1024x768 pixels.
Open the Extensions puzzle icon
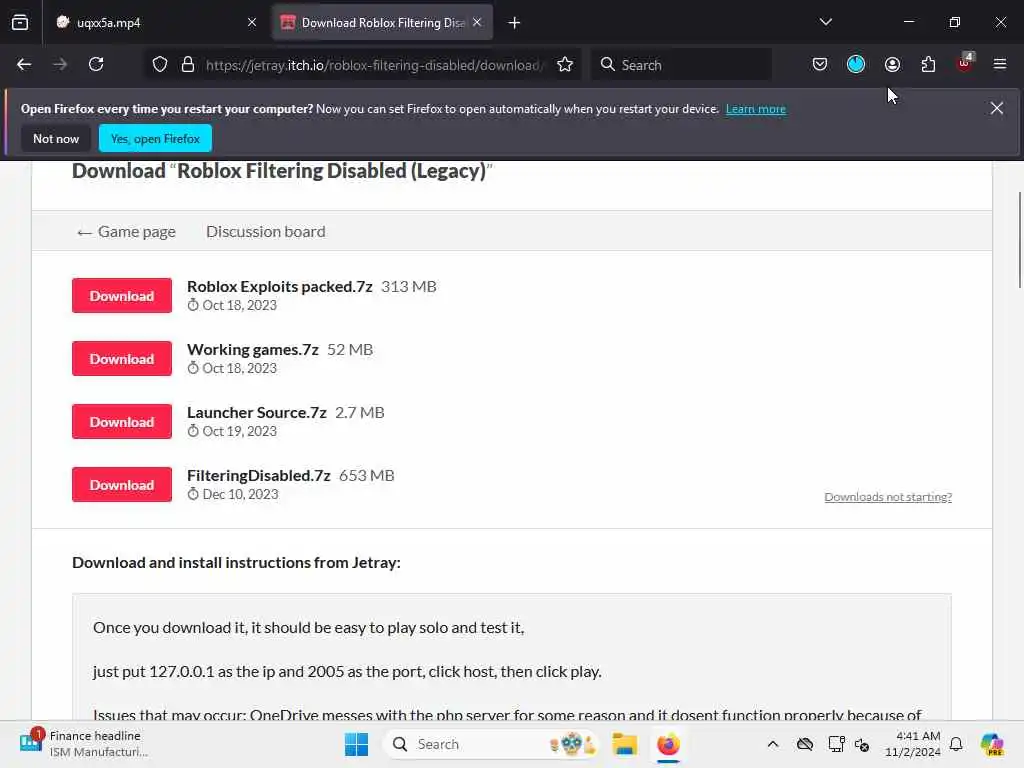[x=928, y=65]
